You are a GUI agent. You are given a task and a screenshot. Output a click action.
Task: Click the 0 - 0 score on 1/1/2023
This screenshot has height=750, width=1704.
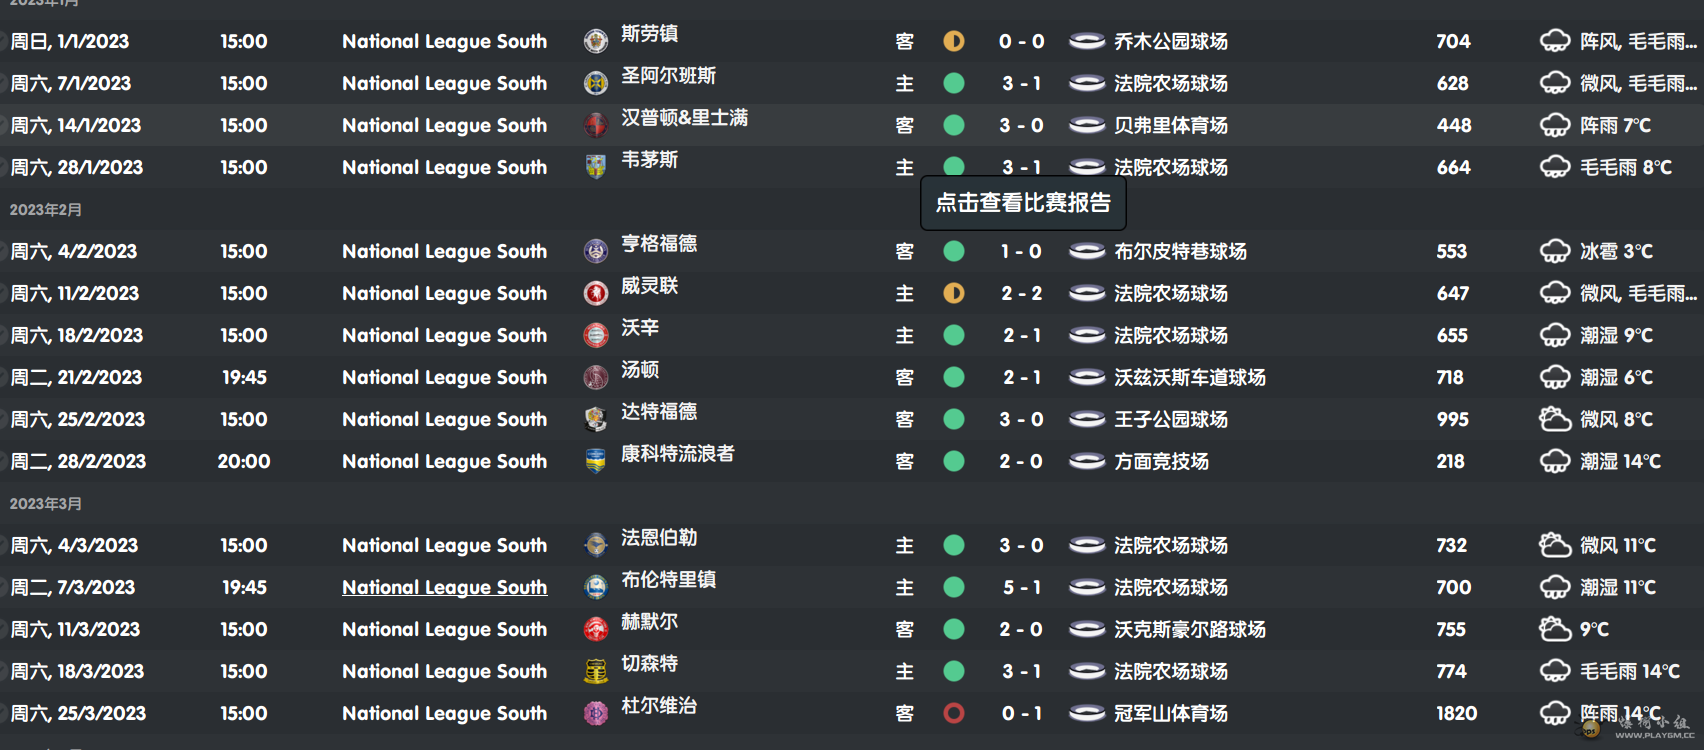pos(1021,41)
